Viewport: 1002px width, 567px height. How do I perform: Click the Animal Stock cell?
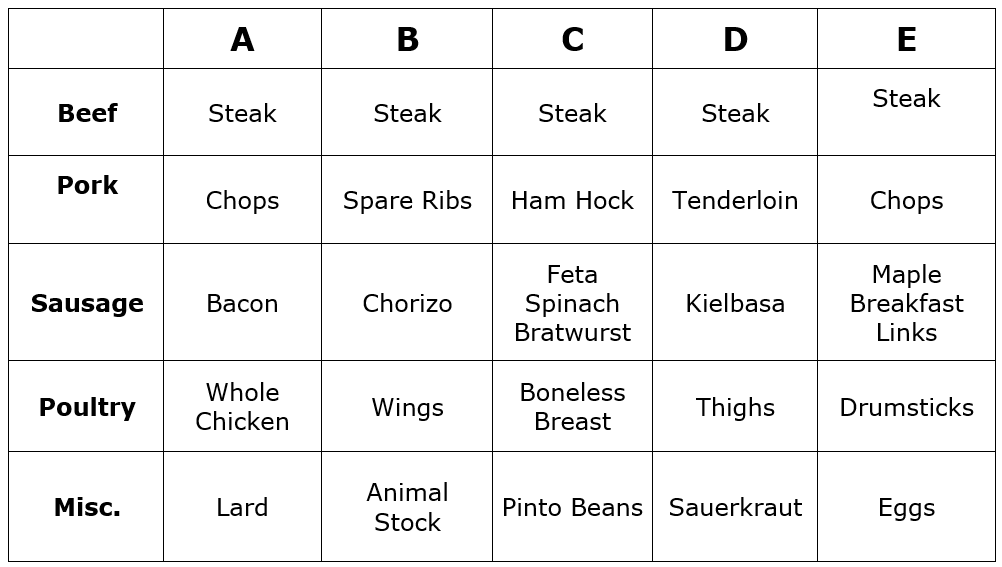click(x=407, y=507)
